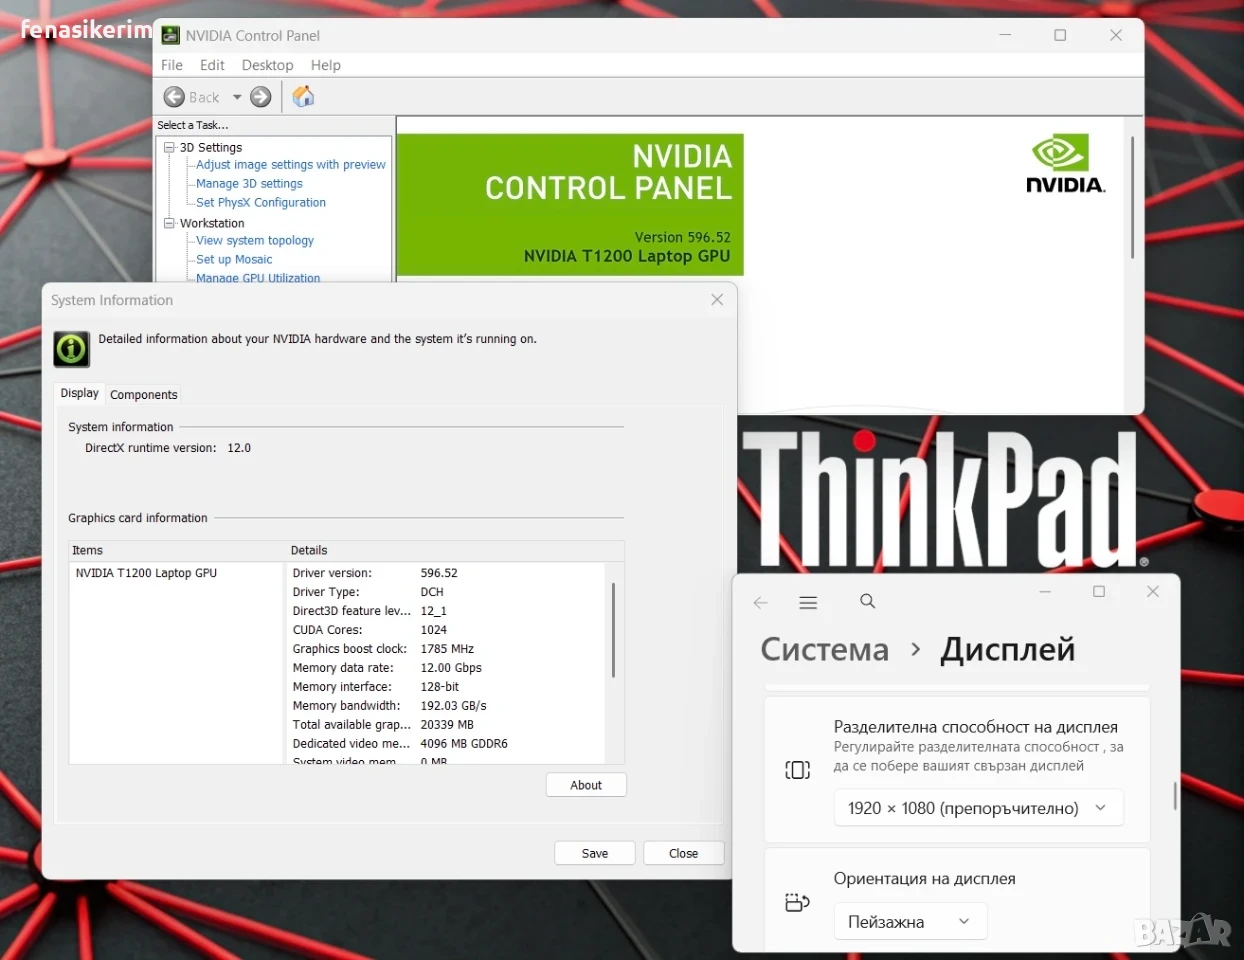Click the Details column header
The image size is (1244, 960).
tap(455, 551)
